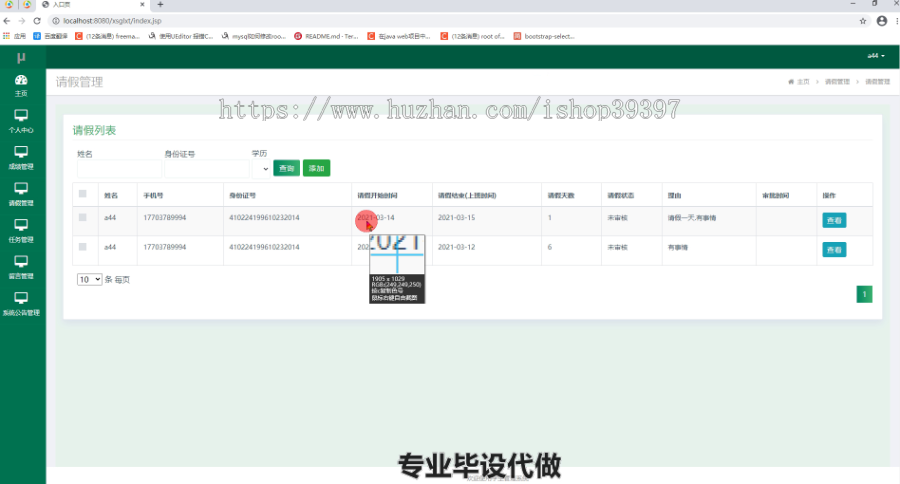Click the 请假管理 page heading

pyautogui.click(x=79, y=82)
